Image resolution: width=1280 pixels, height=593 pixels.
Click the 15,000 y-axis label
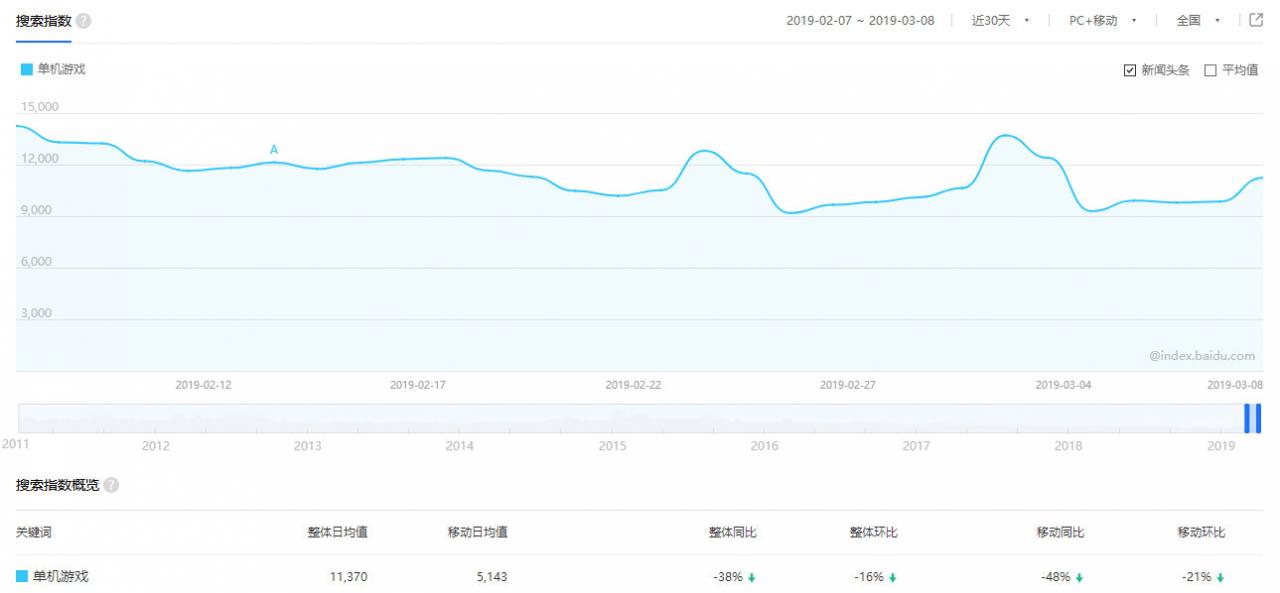click(41, 107)
